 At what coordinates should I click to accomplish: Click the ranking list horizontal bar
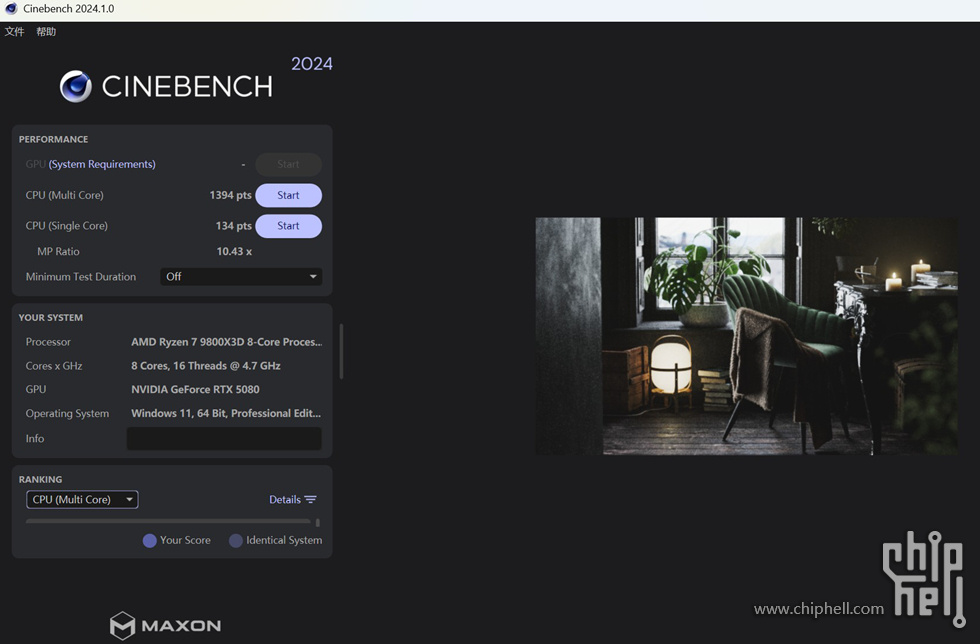tap(168, 521)
